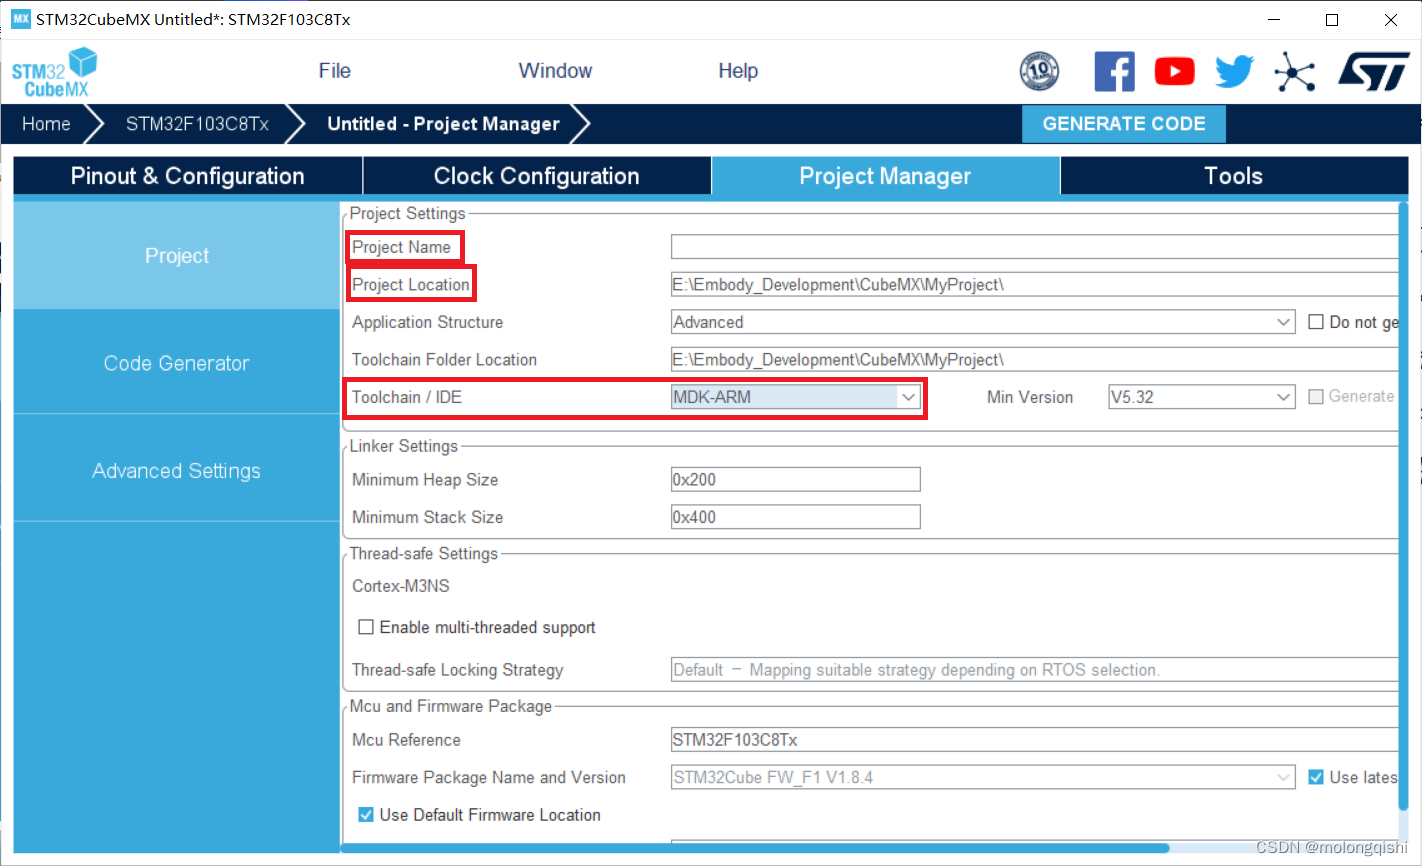Click the Mcu and Firmware Package title
Screen dimensions: 1422x866
pos(451,706)
